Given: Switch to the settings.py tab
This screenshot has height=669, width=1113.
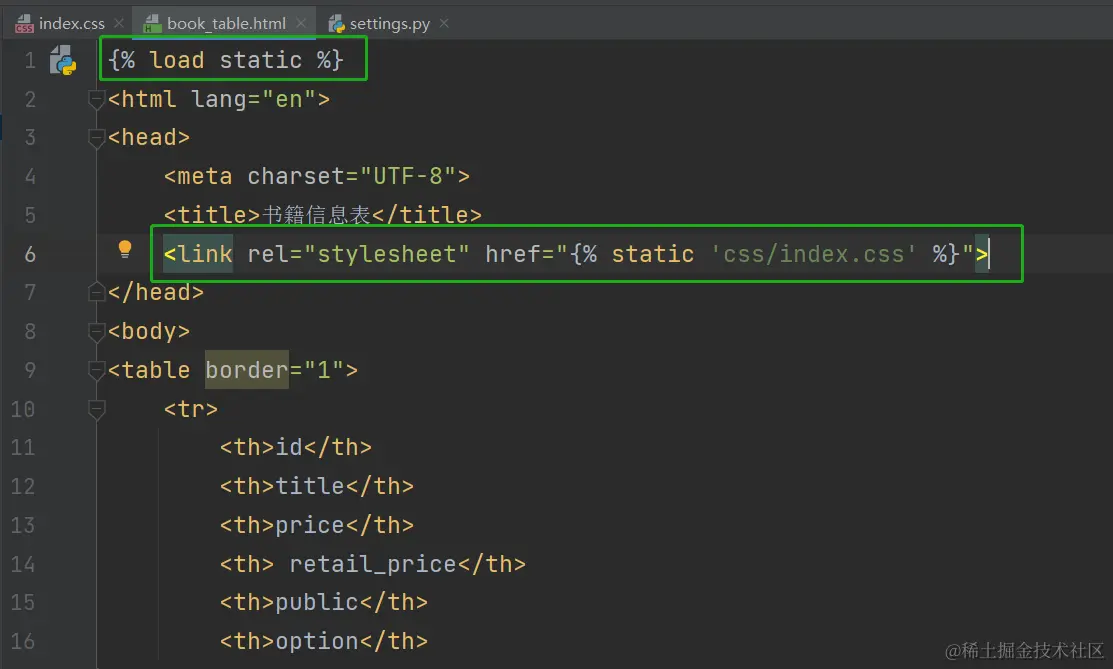Looking at the screenshot, I should (389, 23).
